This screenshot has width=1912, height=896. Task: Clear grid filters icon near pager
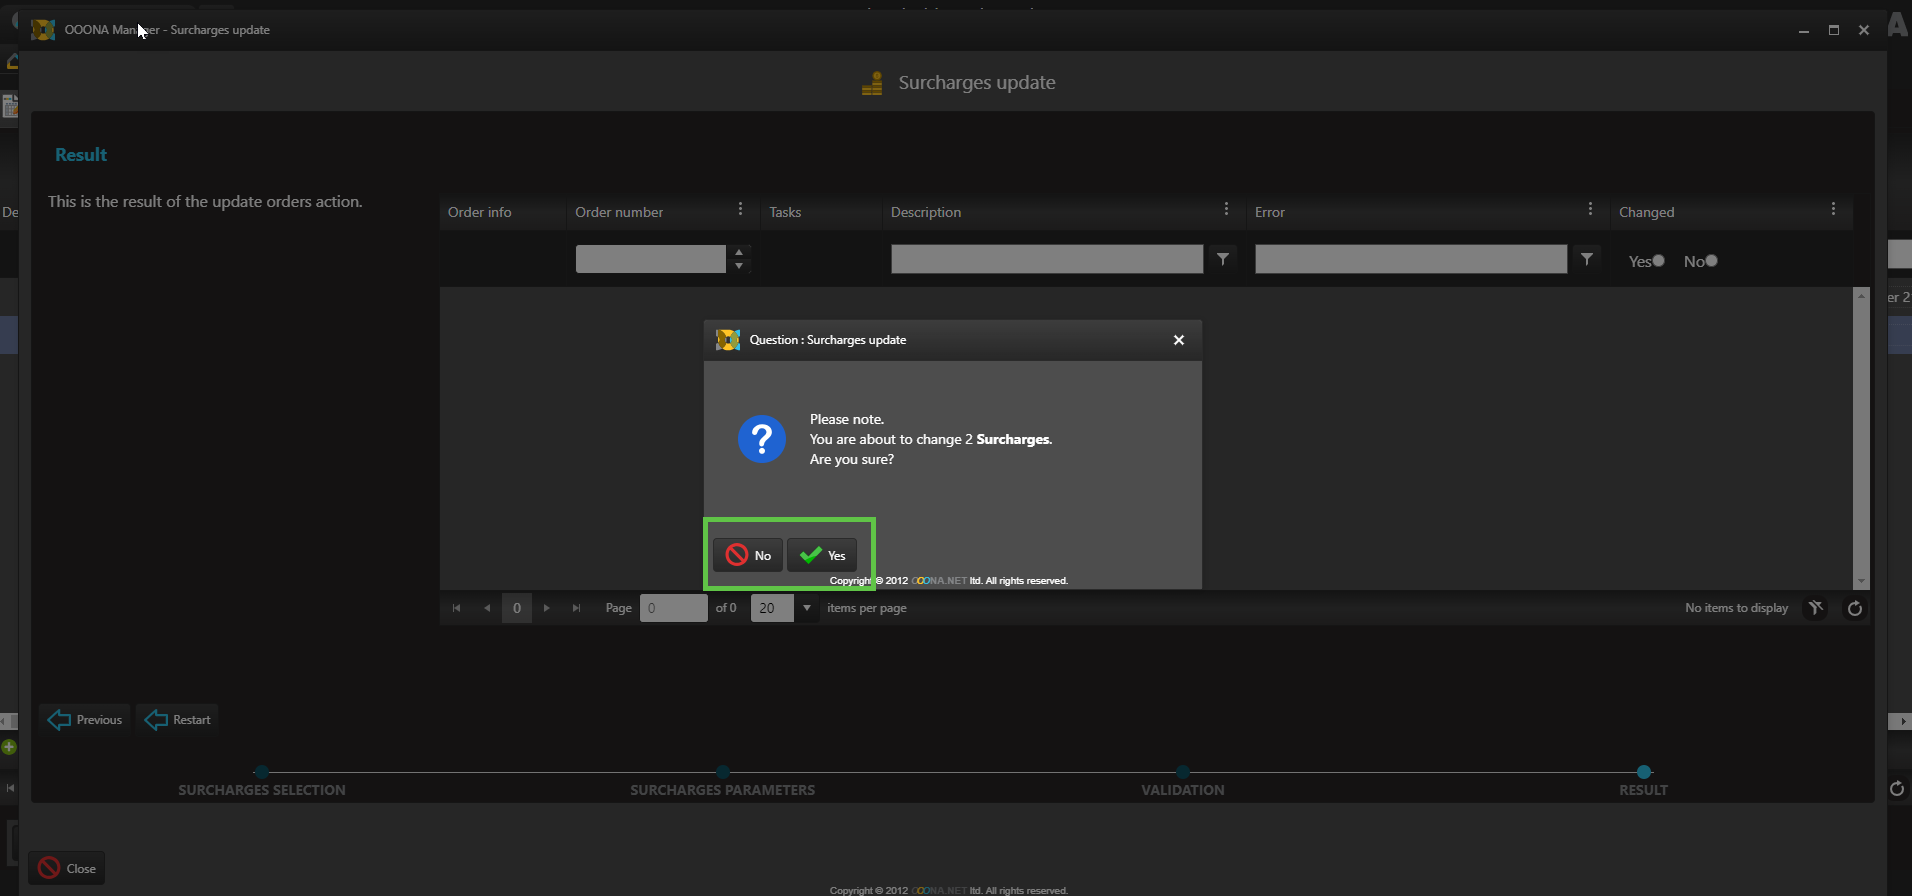[1816, 608]
